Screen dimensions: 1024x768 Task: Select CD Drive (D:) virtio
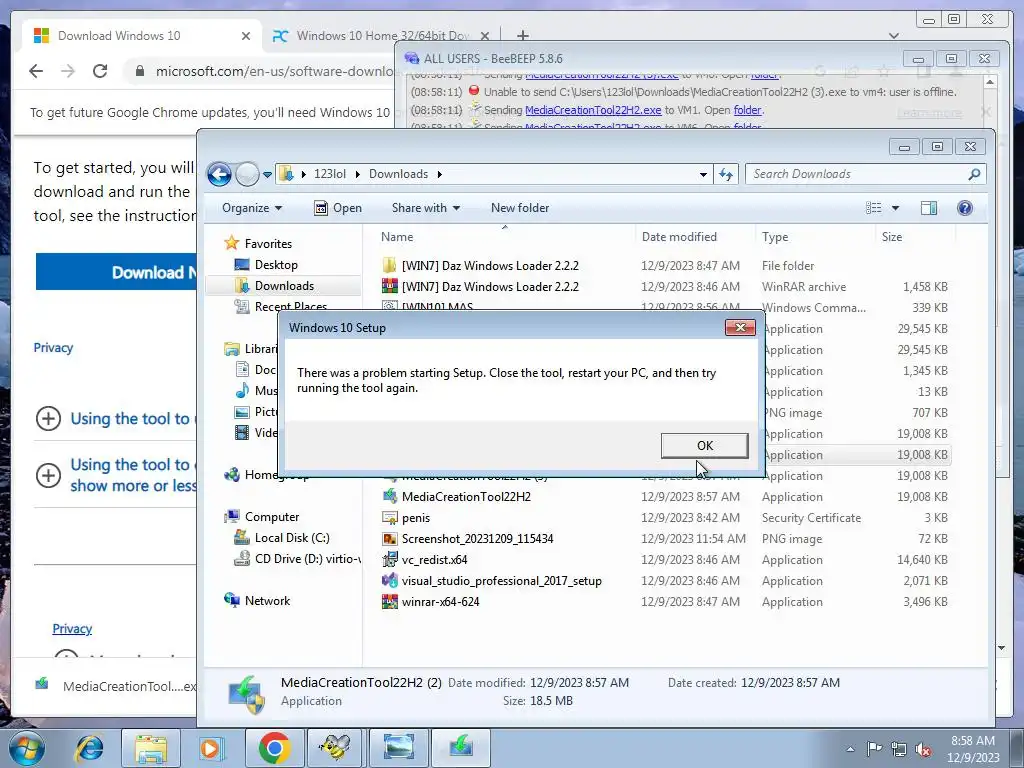(308, 558)
